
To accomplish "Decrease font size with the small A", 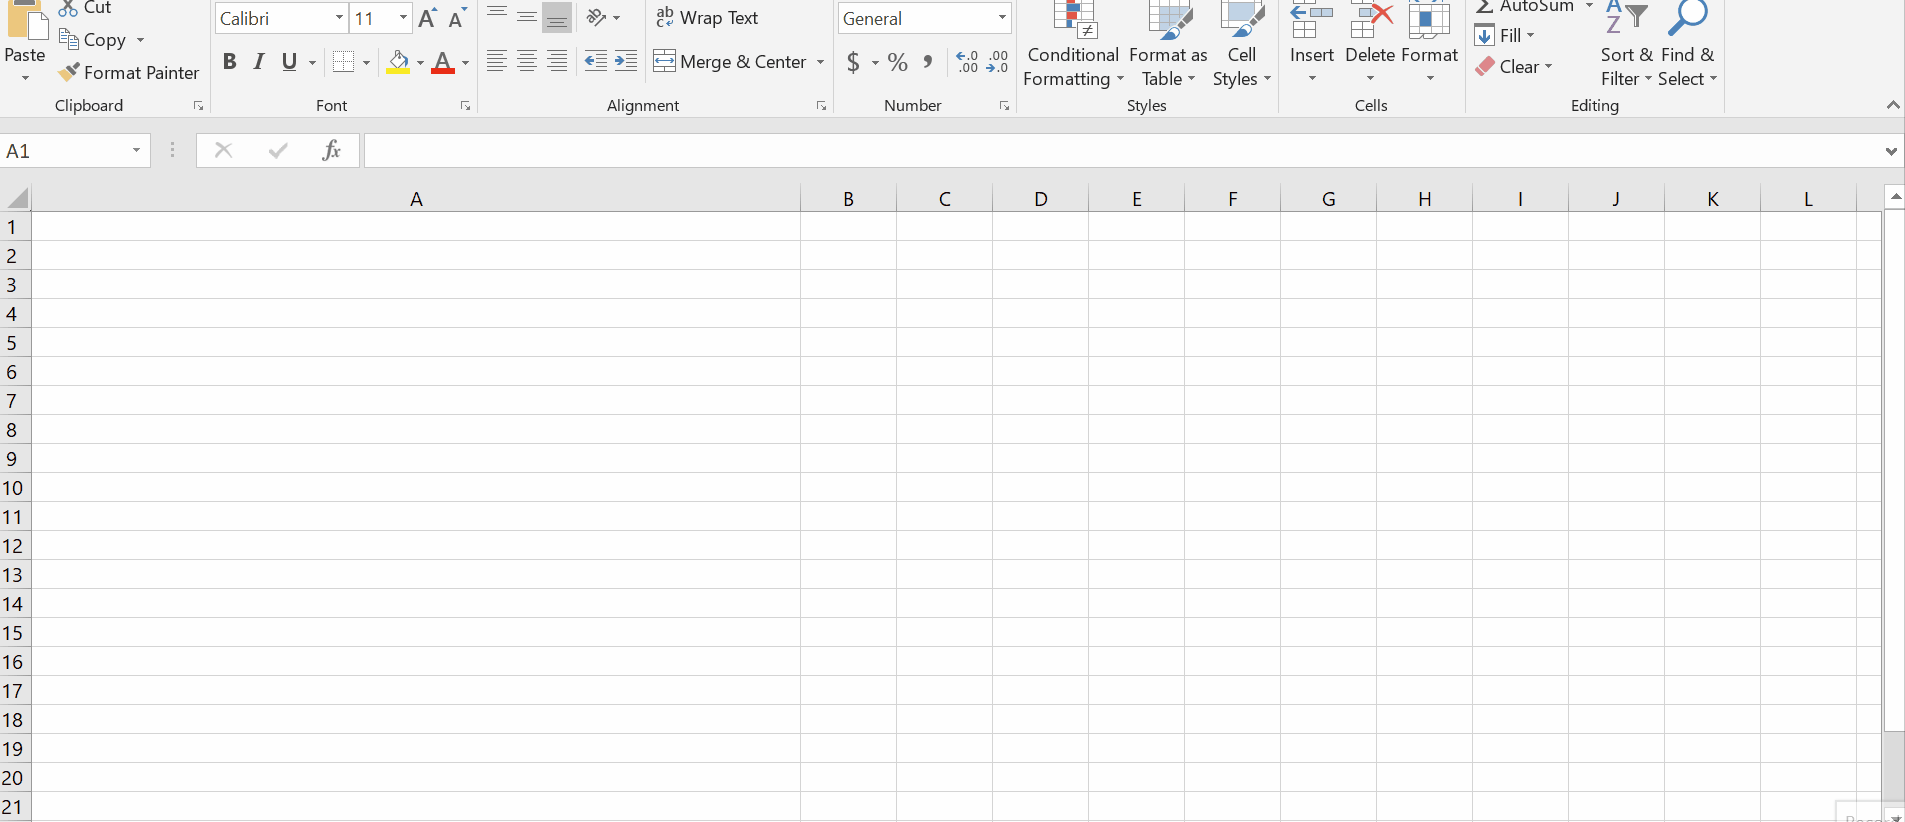I will tap(457, 18).
